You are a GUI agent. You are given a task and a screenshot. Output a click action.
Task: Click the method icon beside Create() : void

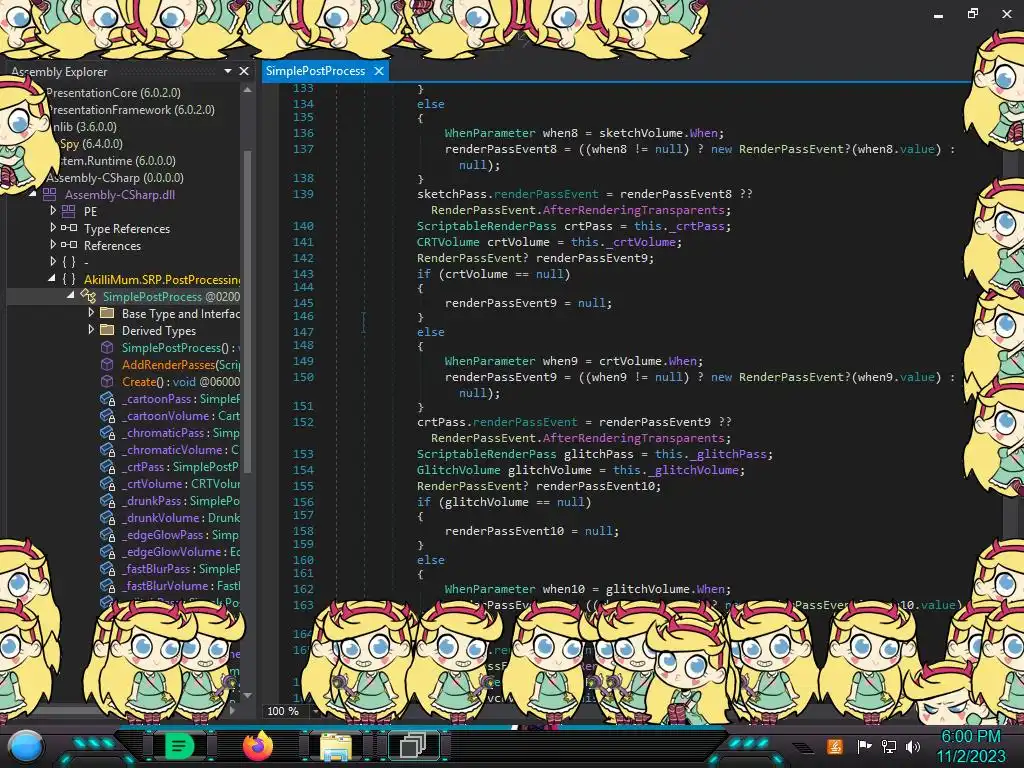click(107, 381)
